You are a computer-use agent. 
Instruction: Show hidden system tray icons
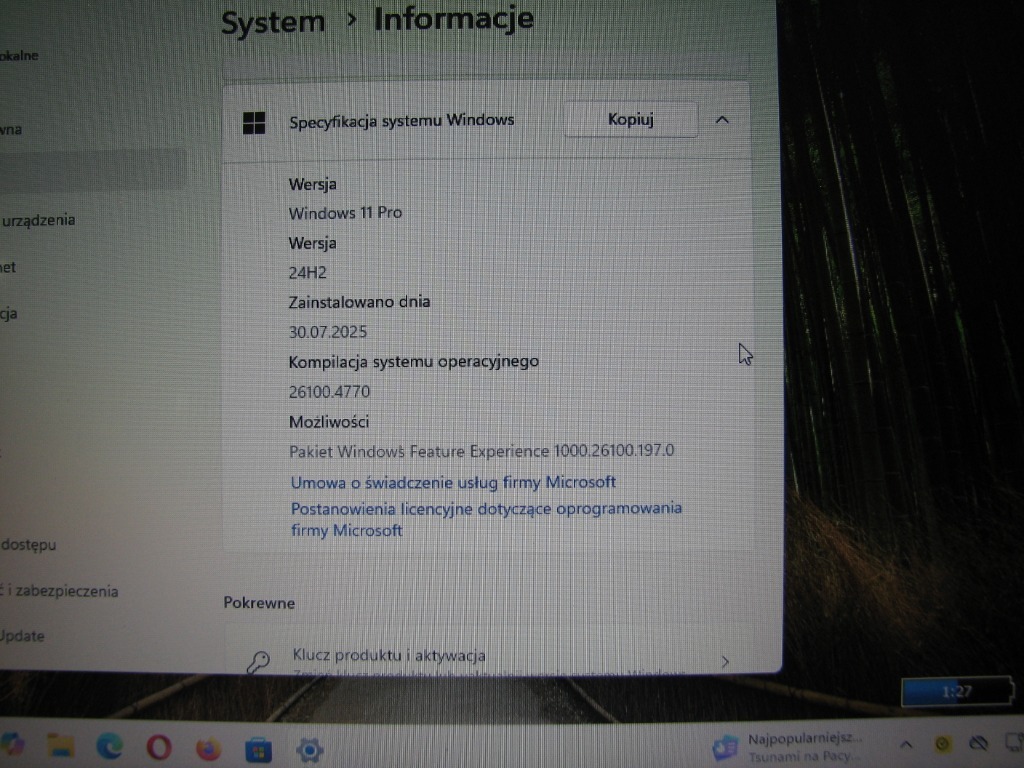click(906, 744)
